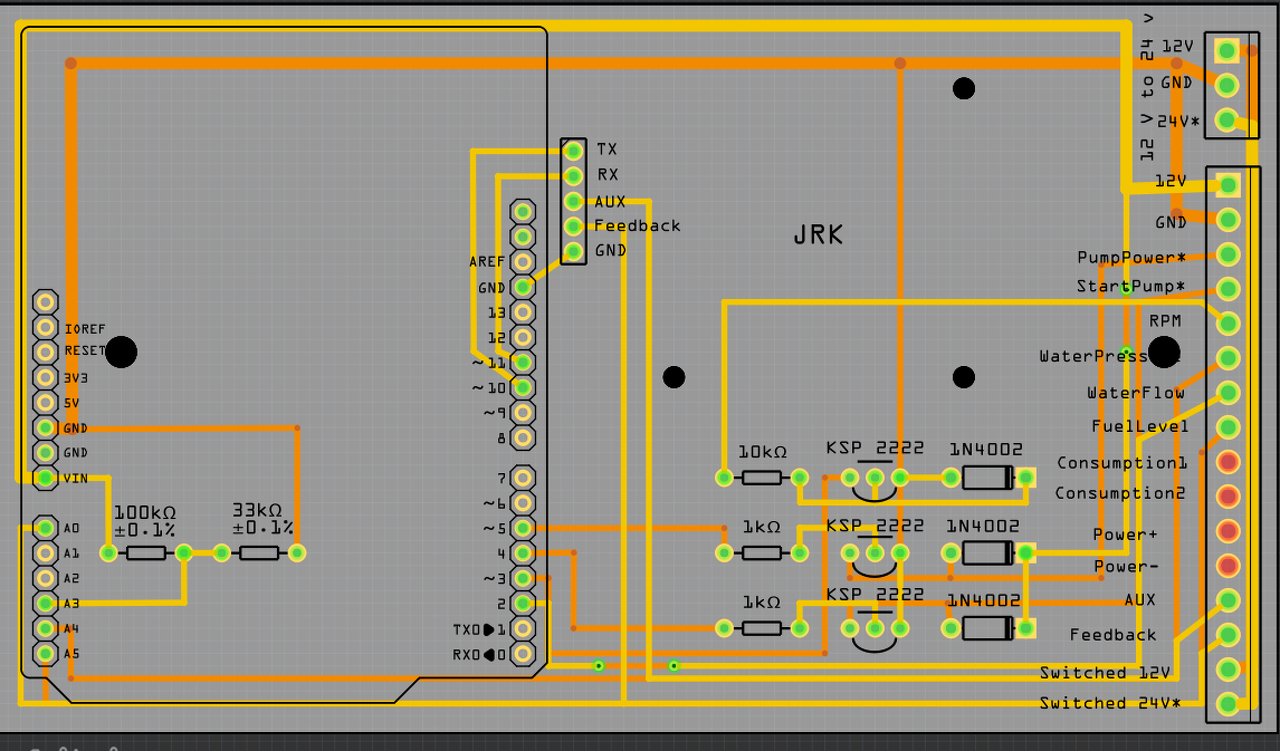The image size is (1280, 751).
Task: Select the WaterPressure connector pad
Action: pos(1228,358)
